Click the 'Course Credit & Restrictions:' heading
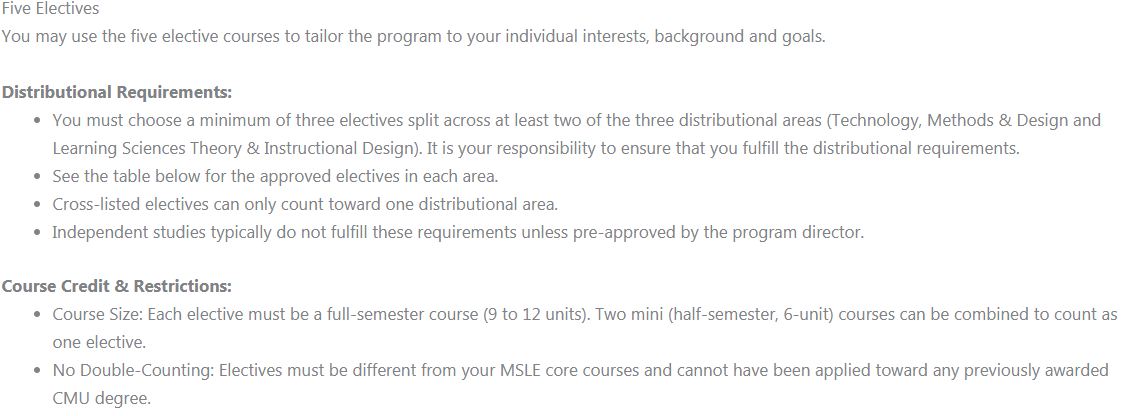The width and height of the screenshot is (1135, 416). point(117,286)
